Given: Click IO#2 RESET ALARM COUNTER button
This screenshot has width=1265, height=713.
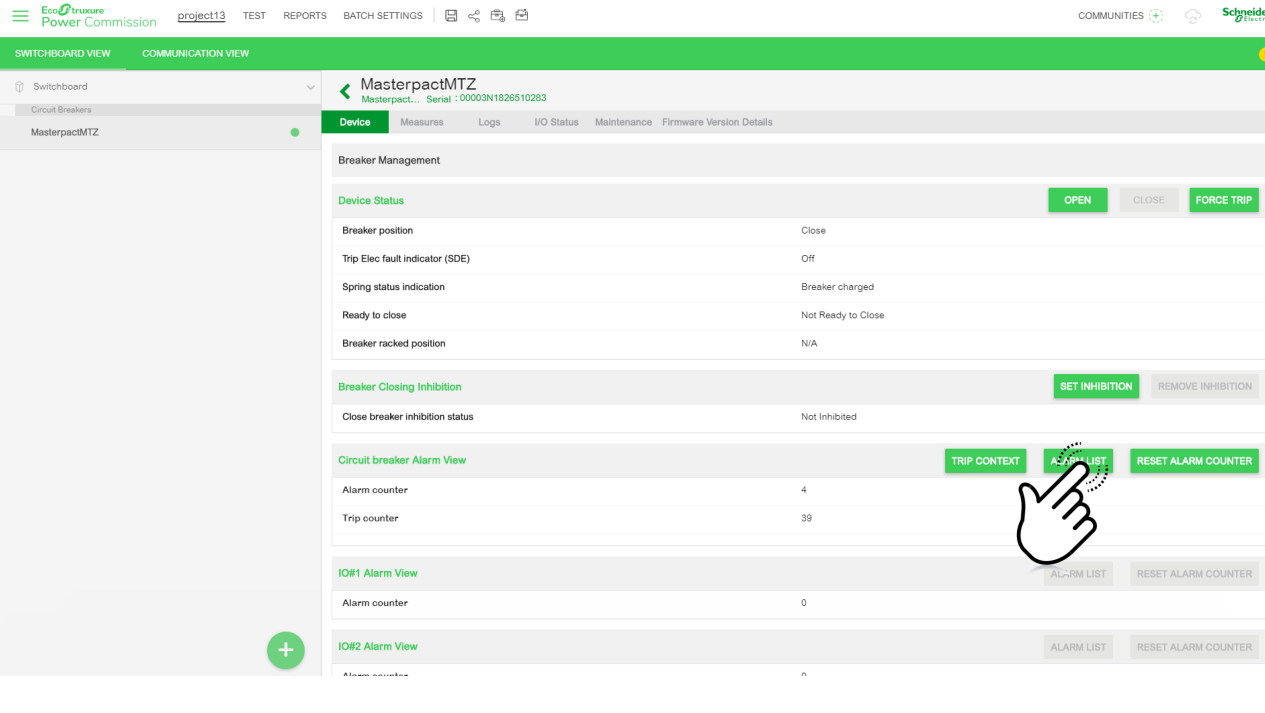Looking at the screenshot, I should pyautogui.click(x=1195, y=647).
